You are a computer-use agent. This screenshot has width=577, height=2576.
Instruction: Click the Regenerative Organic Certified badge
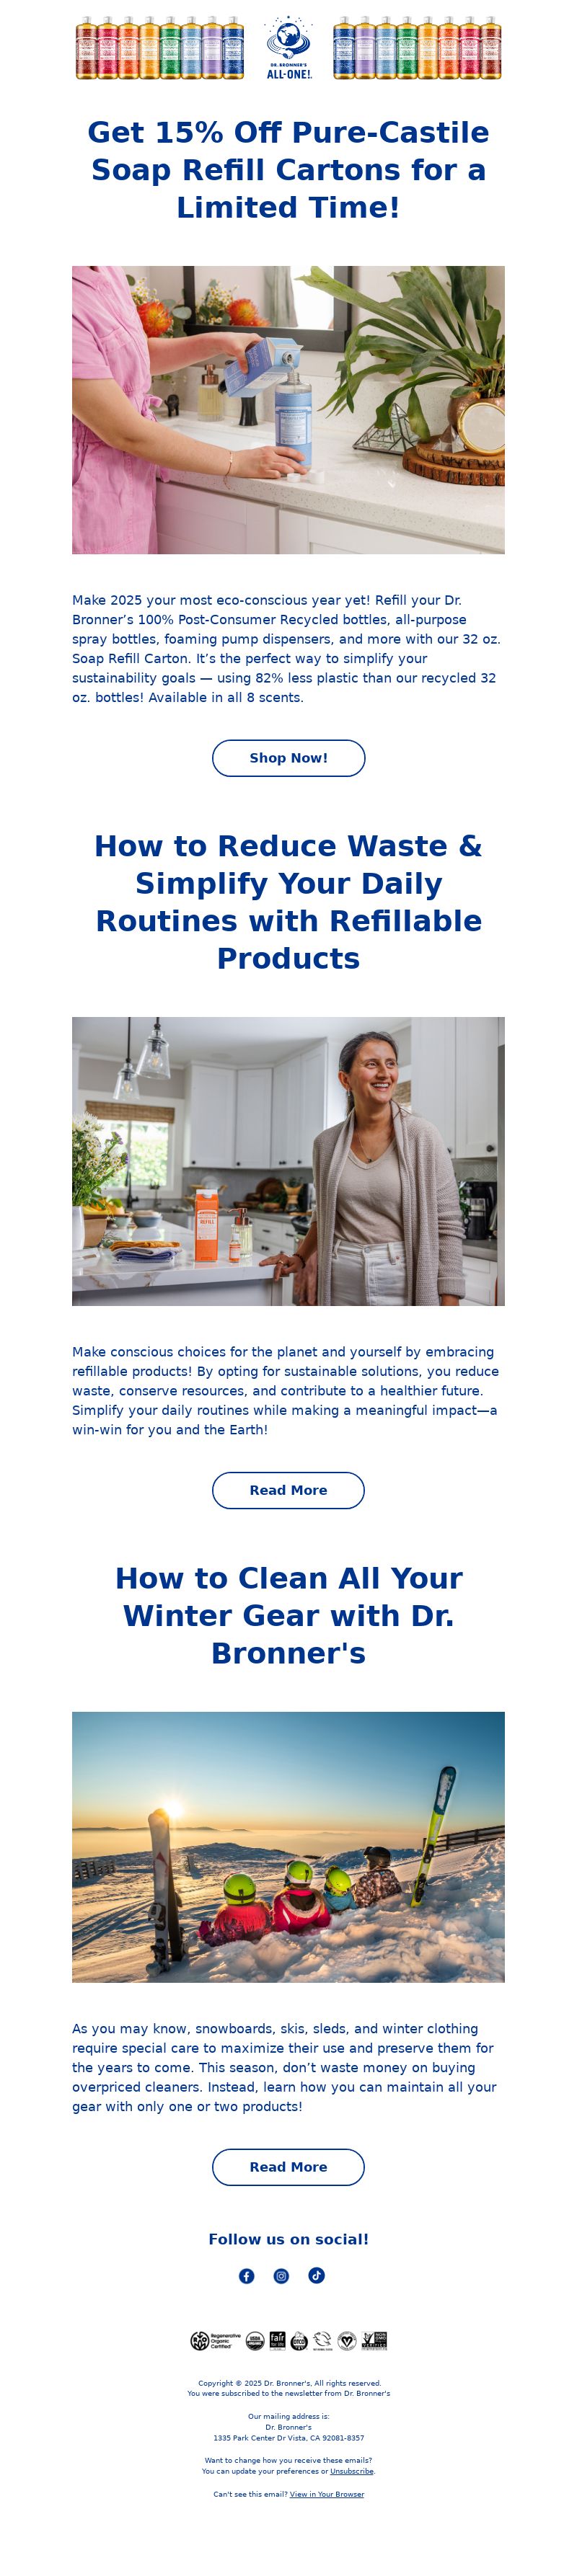215,2340
